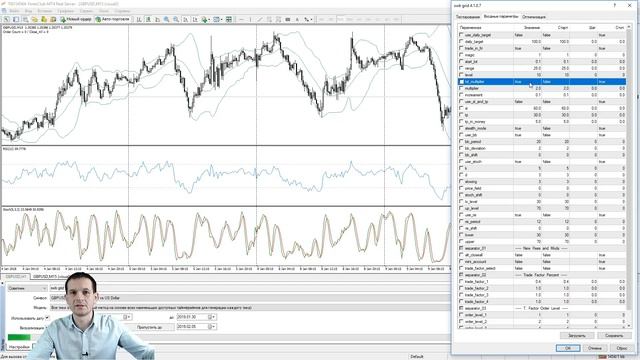The height and width of the screenshot is (360, 640).
Task: Open the Настройки tab of the tester
Action: click(x=19, y=347)
